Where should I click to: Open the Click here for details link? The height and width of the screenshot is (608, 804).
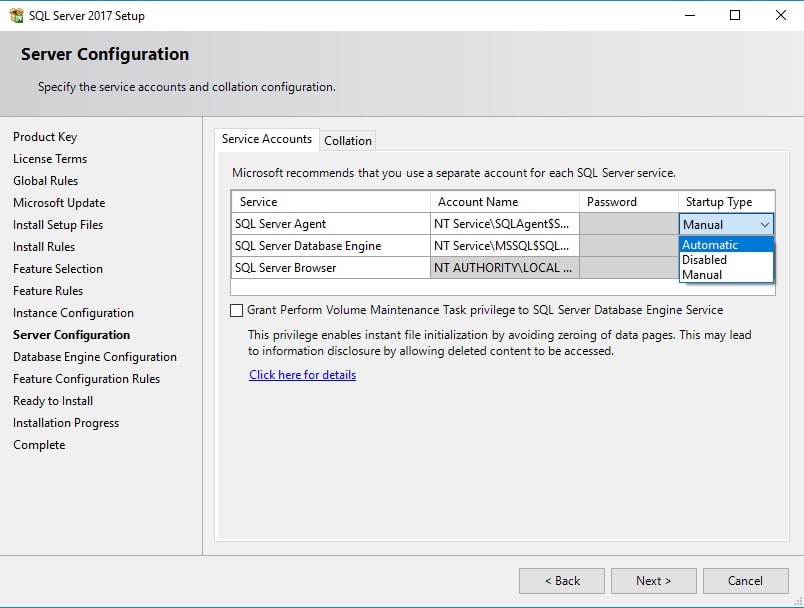[x=302, y=375]
